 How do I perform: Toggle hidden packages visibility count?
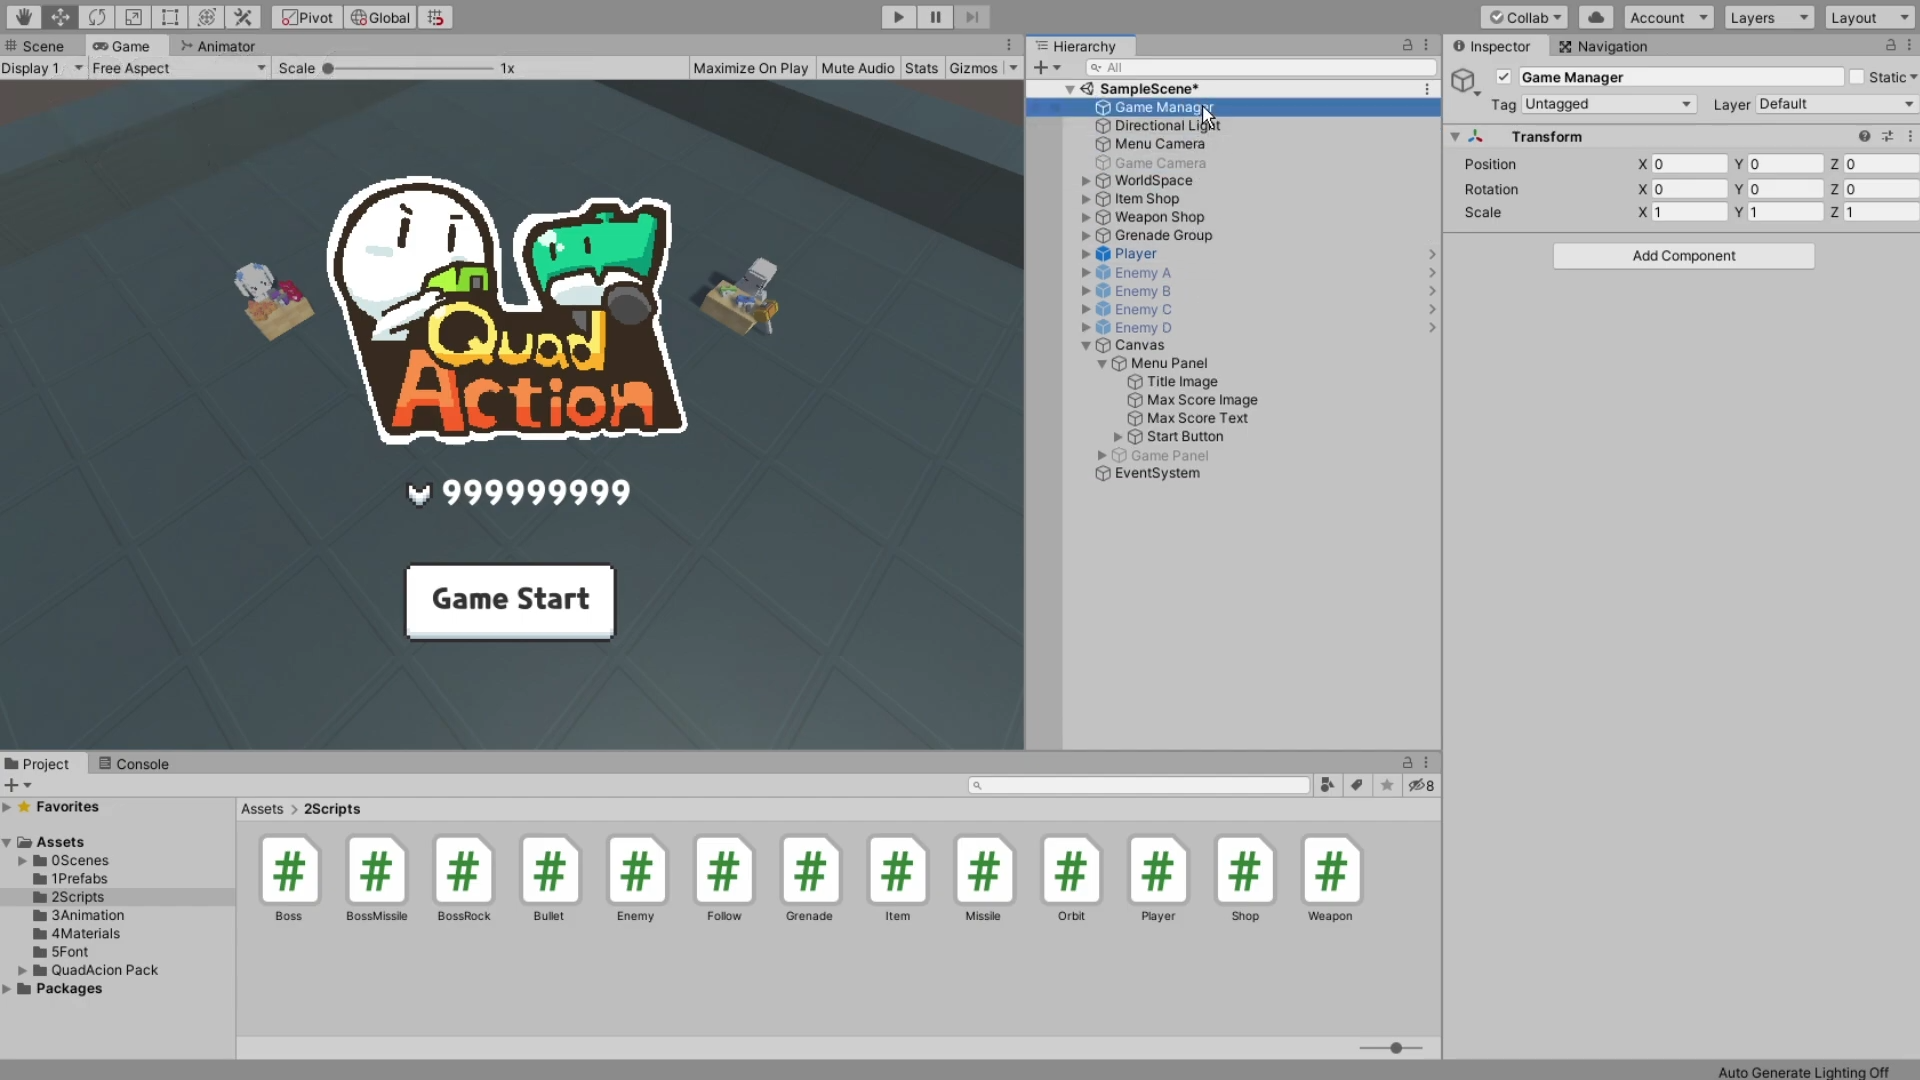pyautogui.click(x=1421, y=785)
